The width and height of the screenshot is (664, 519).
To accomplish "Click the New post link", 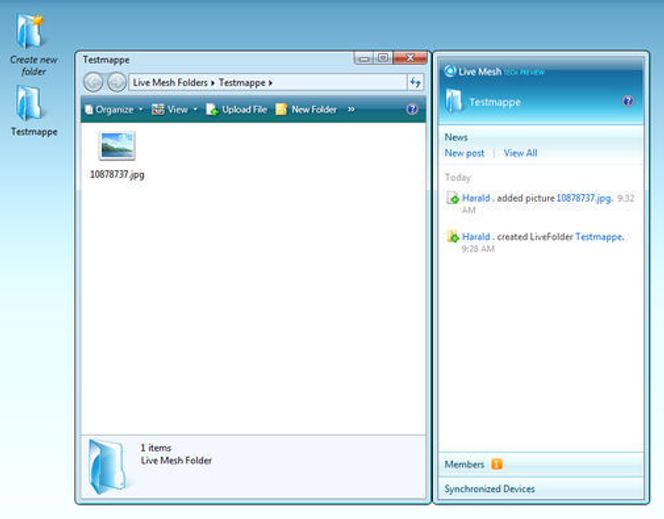I will click(x=464, y=153).
